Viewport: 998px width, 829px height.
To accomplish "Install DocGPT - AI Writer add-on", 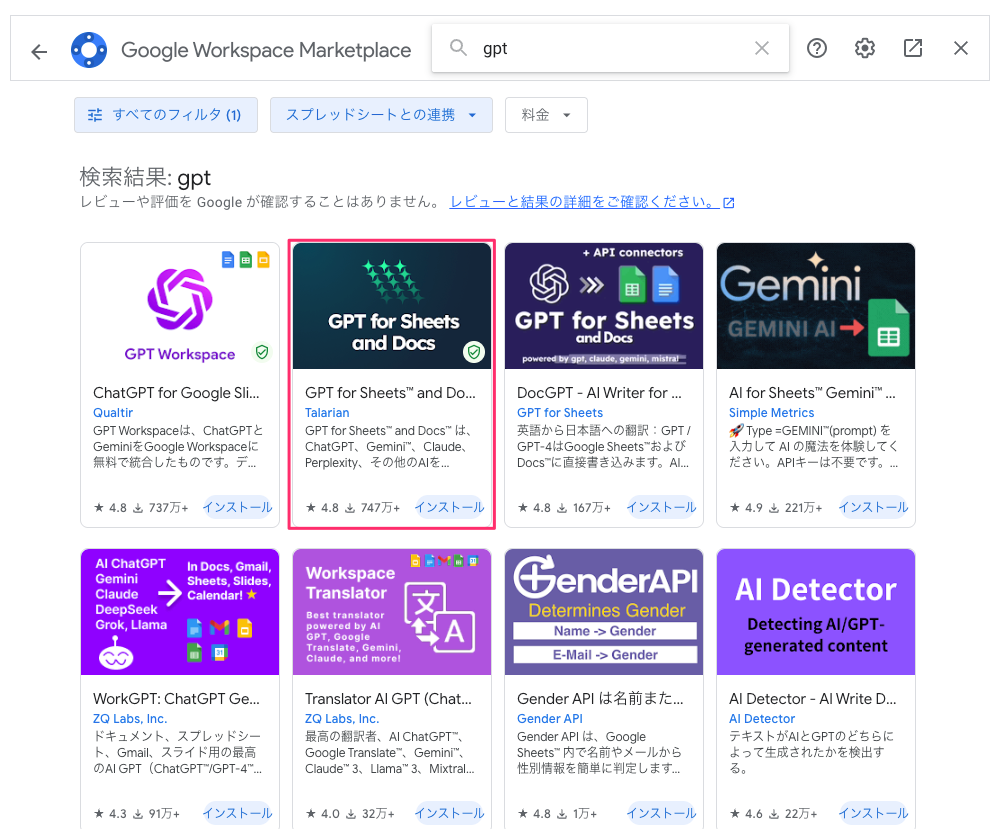I will [x=661, y=507].
